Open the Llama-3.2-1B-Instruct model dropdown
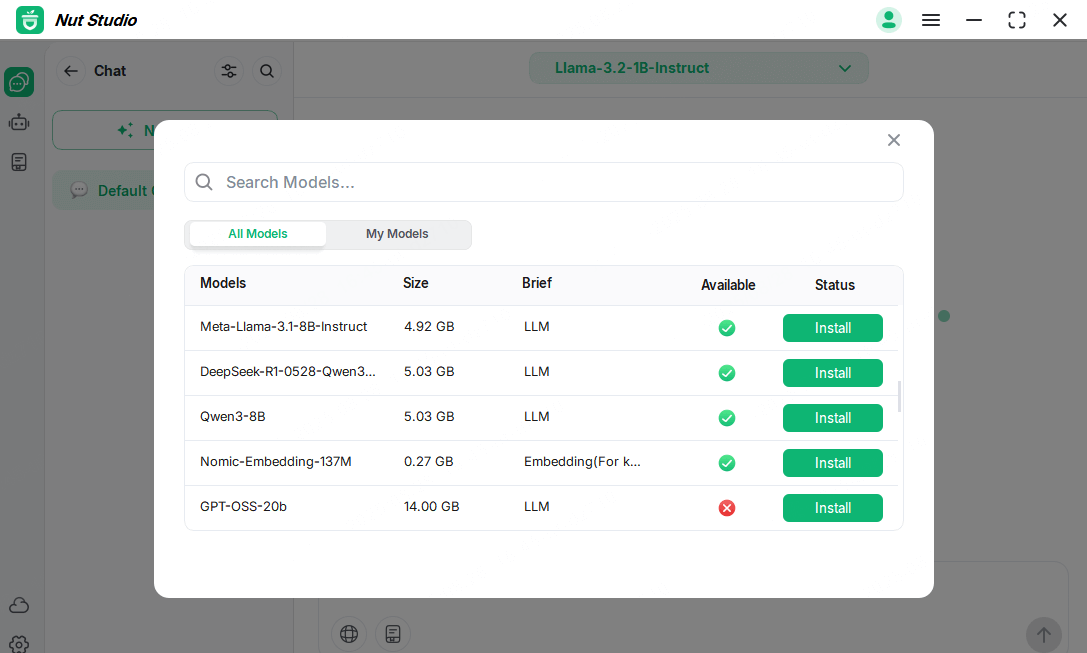Viewport: 1087px width, 653px height. (698, 68)
